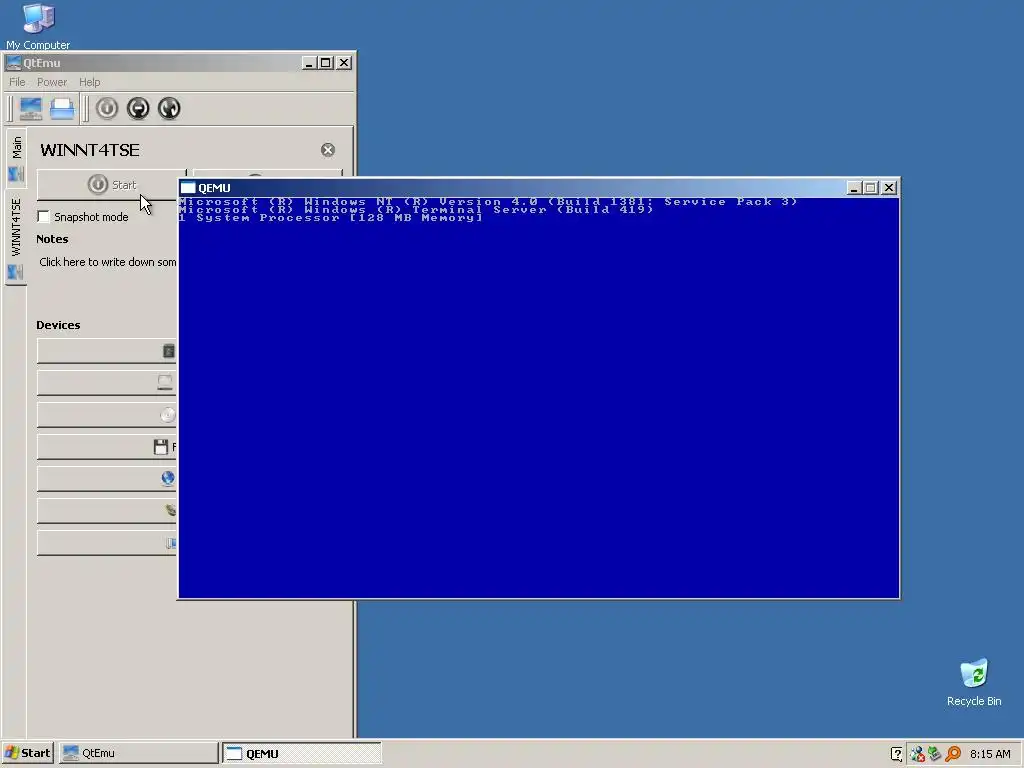Click the Notes text field
The image size is (1024, 768).
tap(108, 262)
